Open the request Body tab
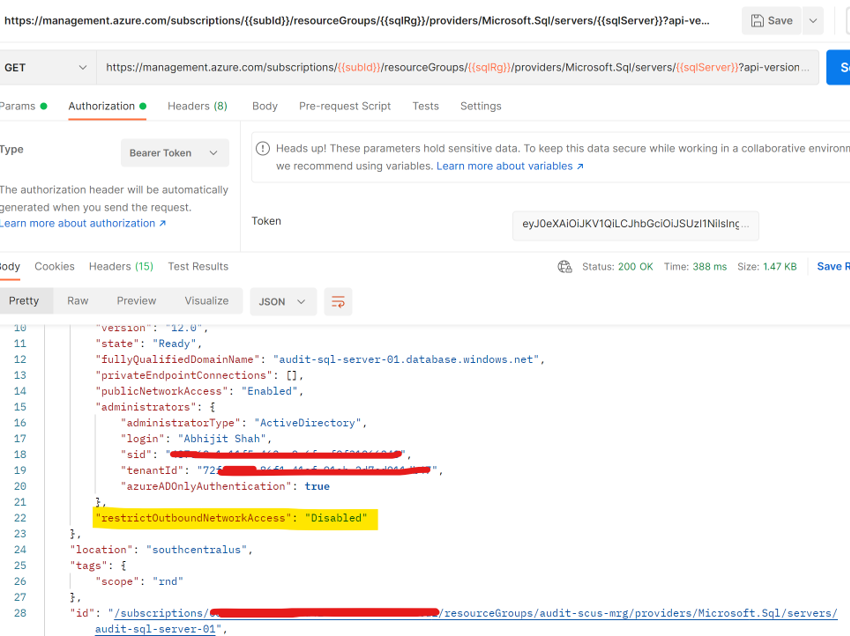This screenshot has height=636, width=850. (265, 106)
